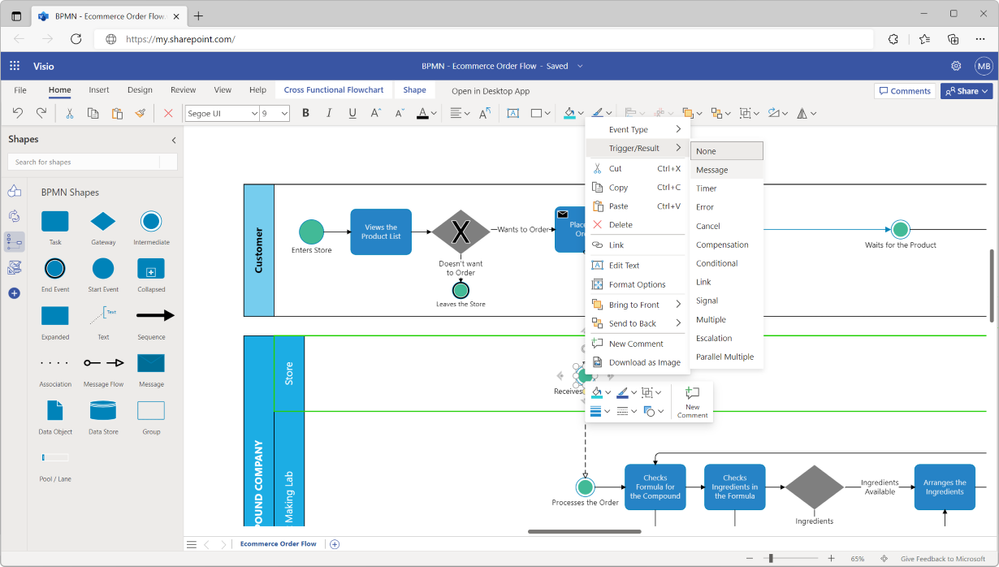Toggle Italic formatting
This screenshot has width=999, height=567.
coord(329,113)
